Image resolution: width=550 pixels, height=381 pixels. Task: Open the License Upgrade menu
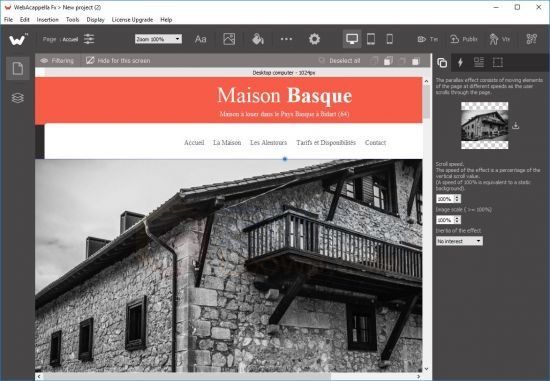point(132,20)
